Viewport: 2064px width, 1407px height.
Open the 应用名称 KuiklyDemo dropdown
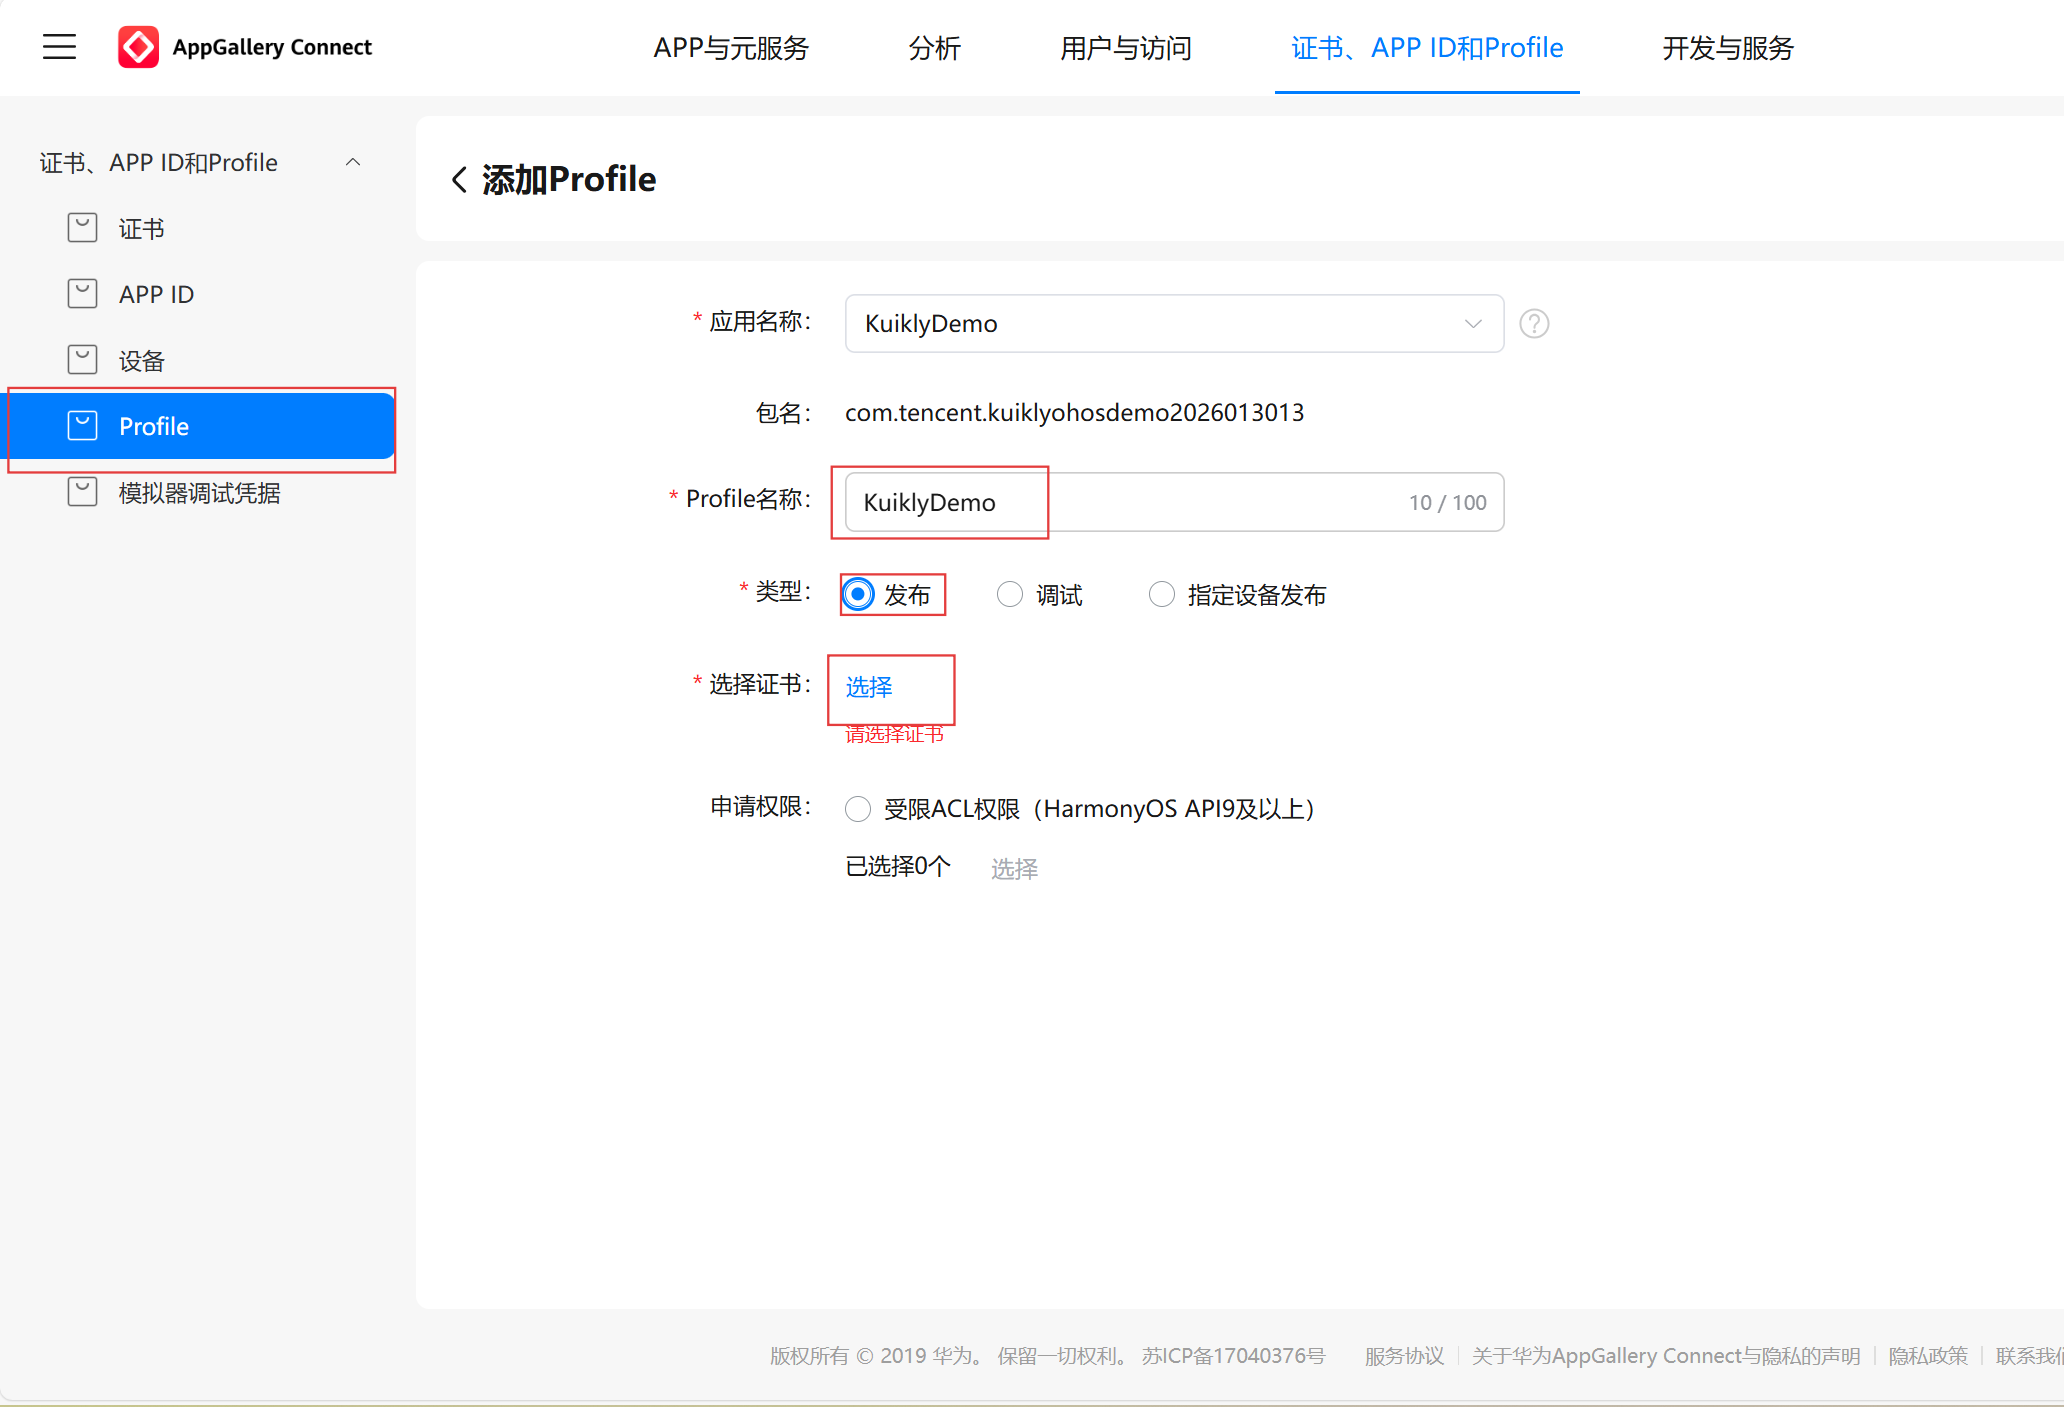click(1174, 324)
